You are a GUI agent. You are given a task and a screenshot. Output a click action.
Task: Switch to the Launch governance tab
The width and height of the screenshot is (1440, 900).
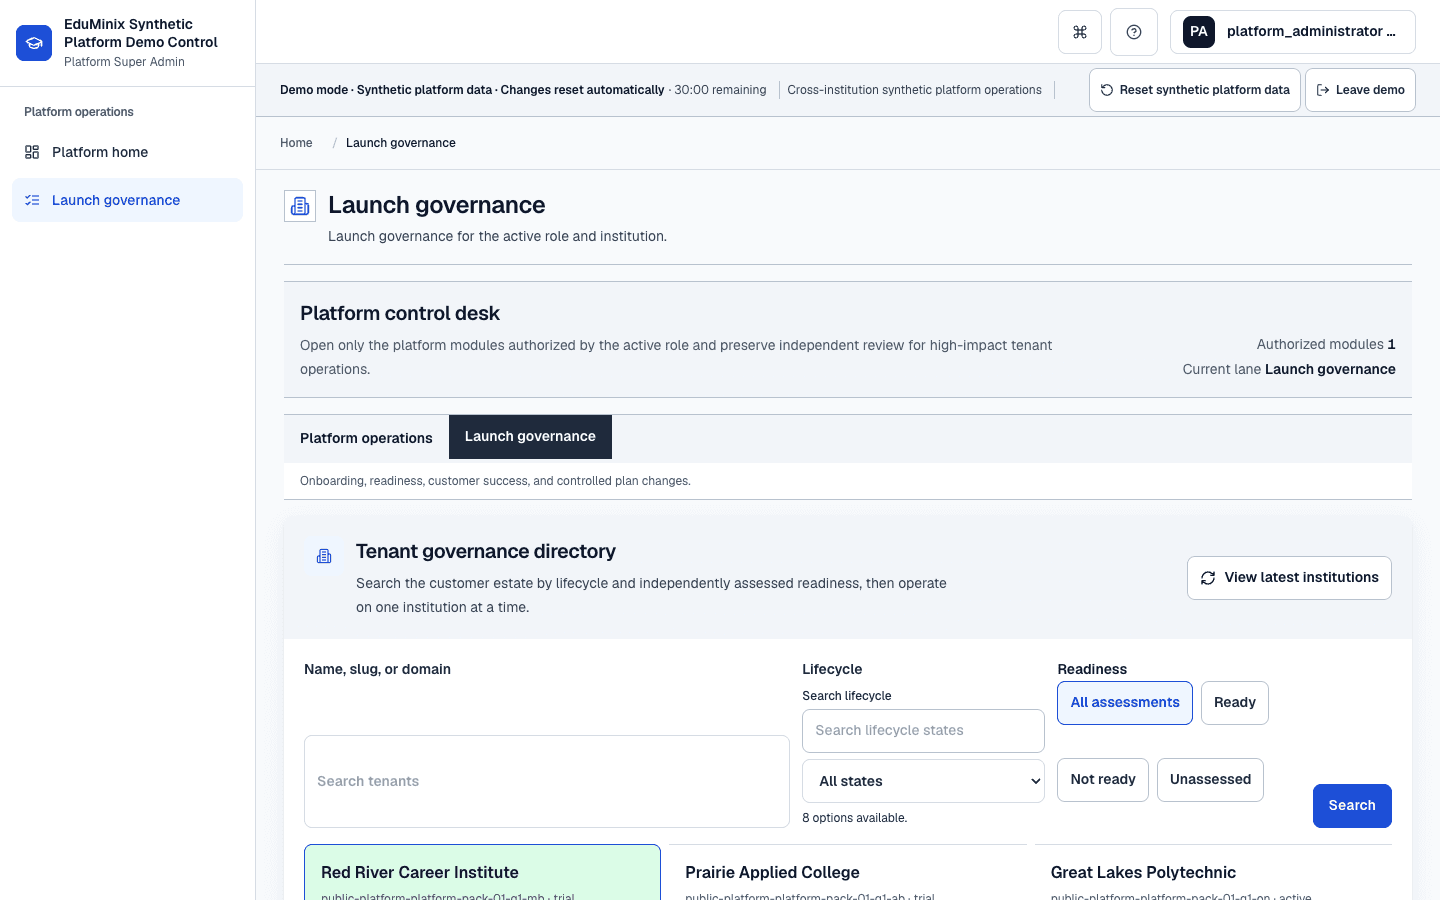coord(530,437)
